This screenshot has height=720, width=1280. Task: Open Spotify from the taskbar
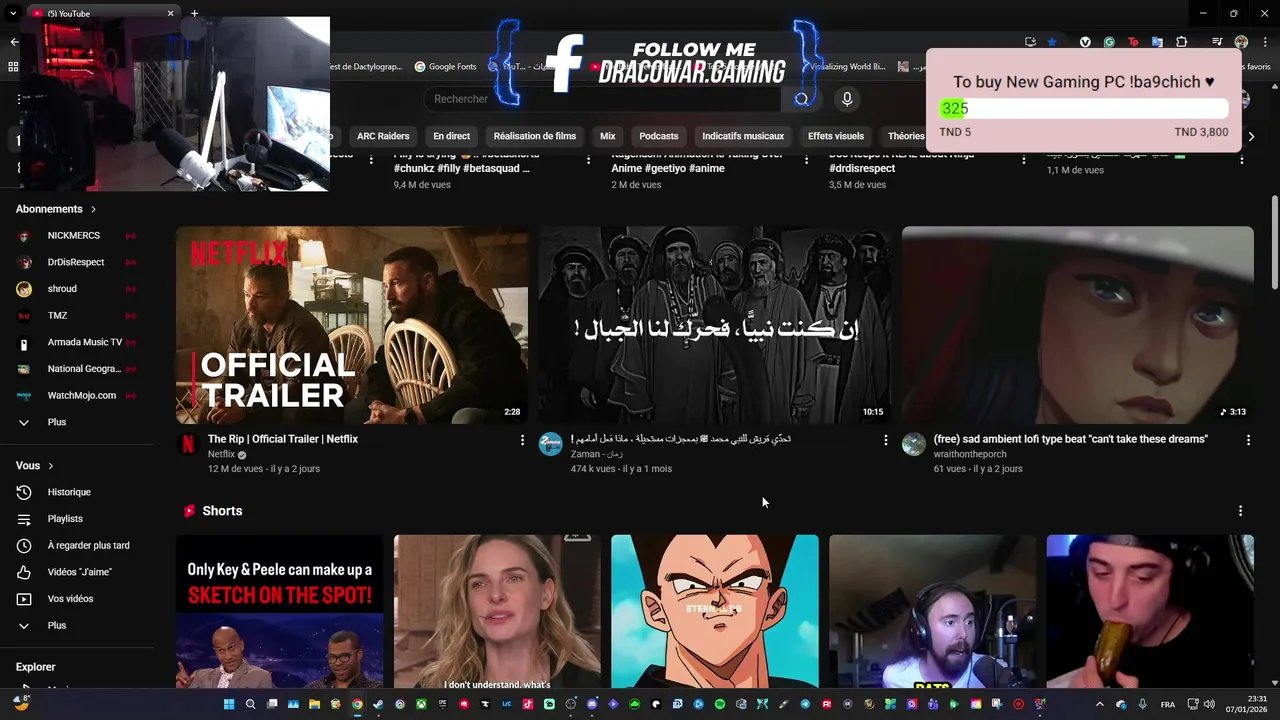click(720, 704)
